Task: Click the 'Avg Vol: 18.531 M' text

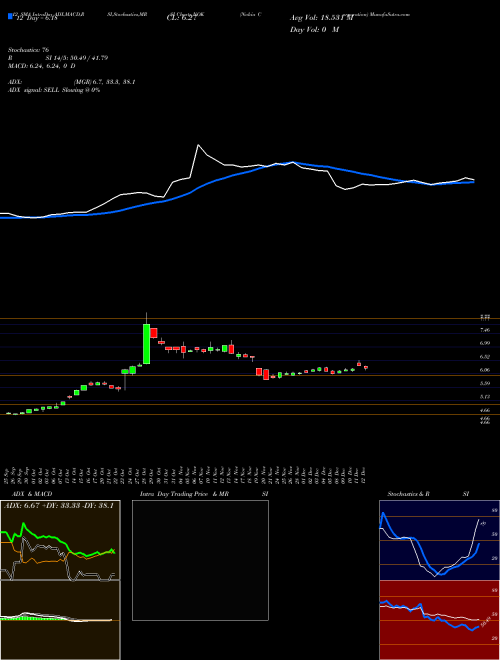Action: click(x=322, y=18)
